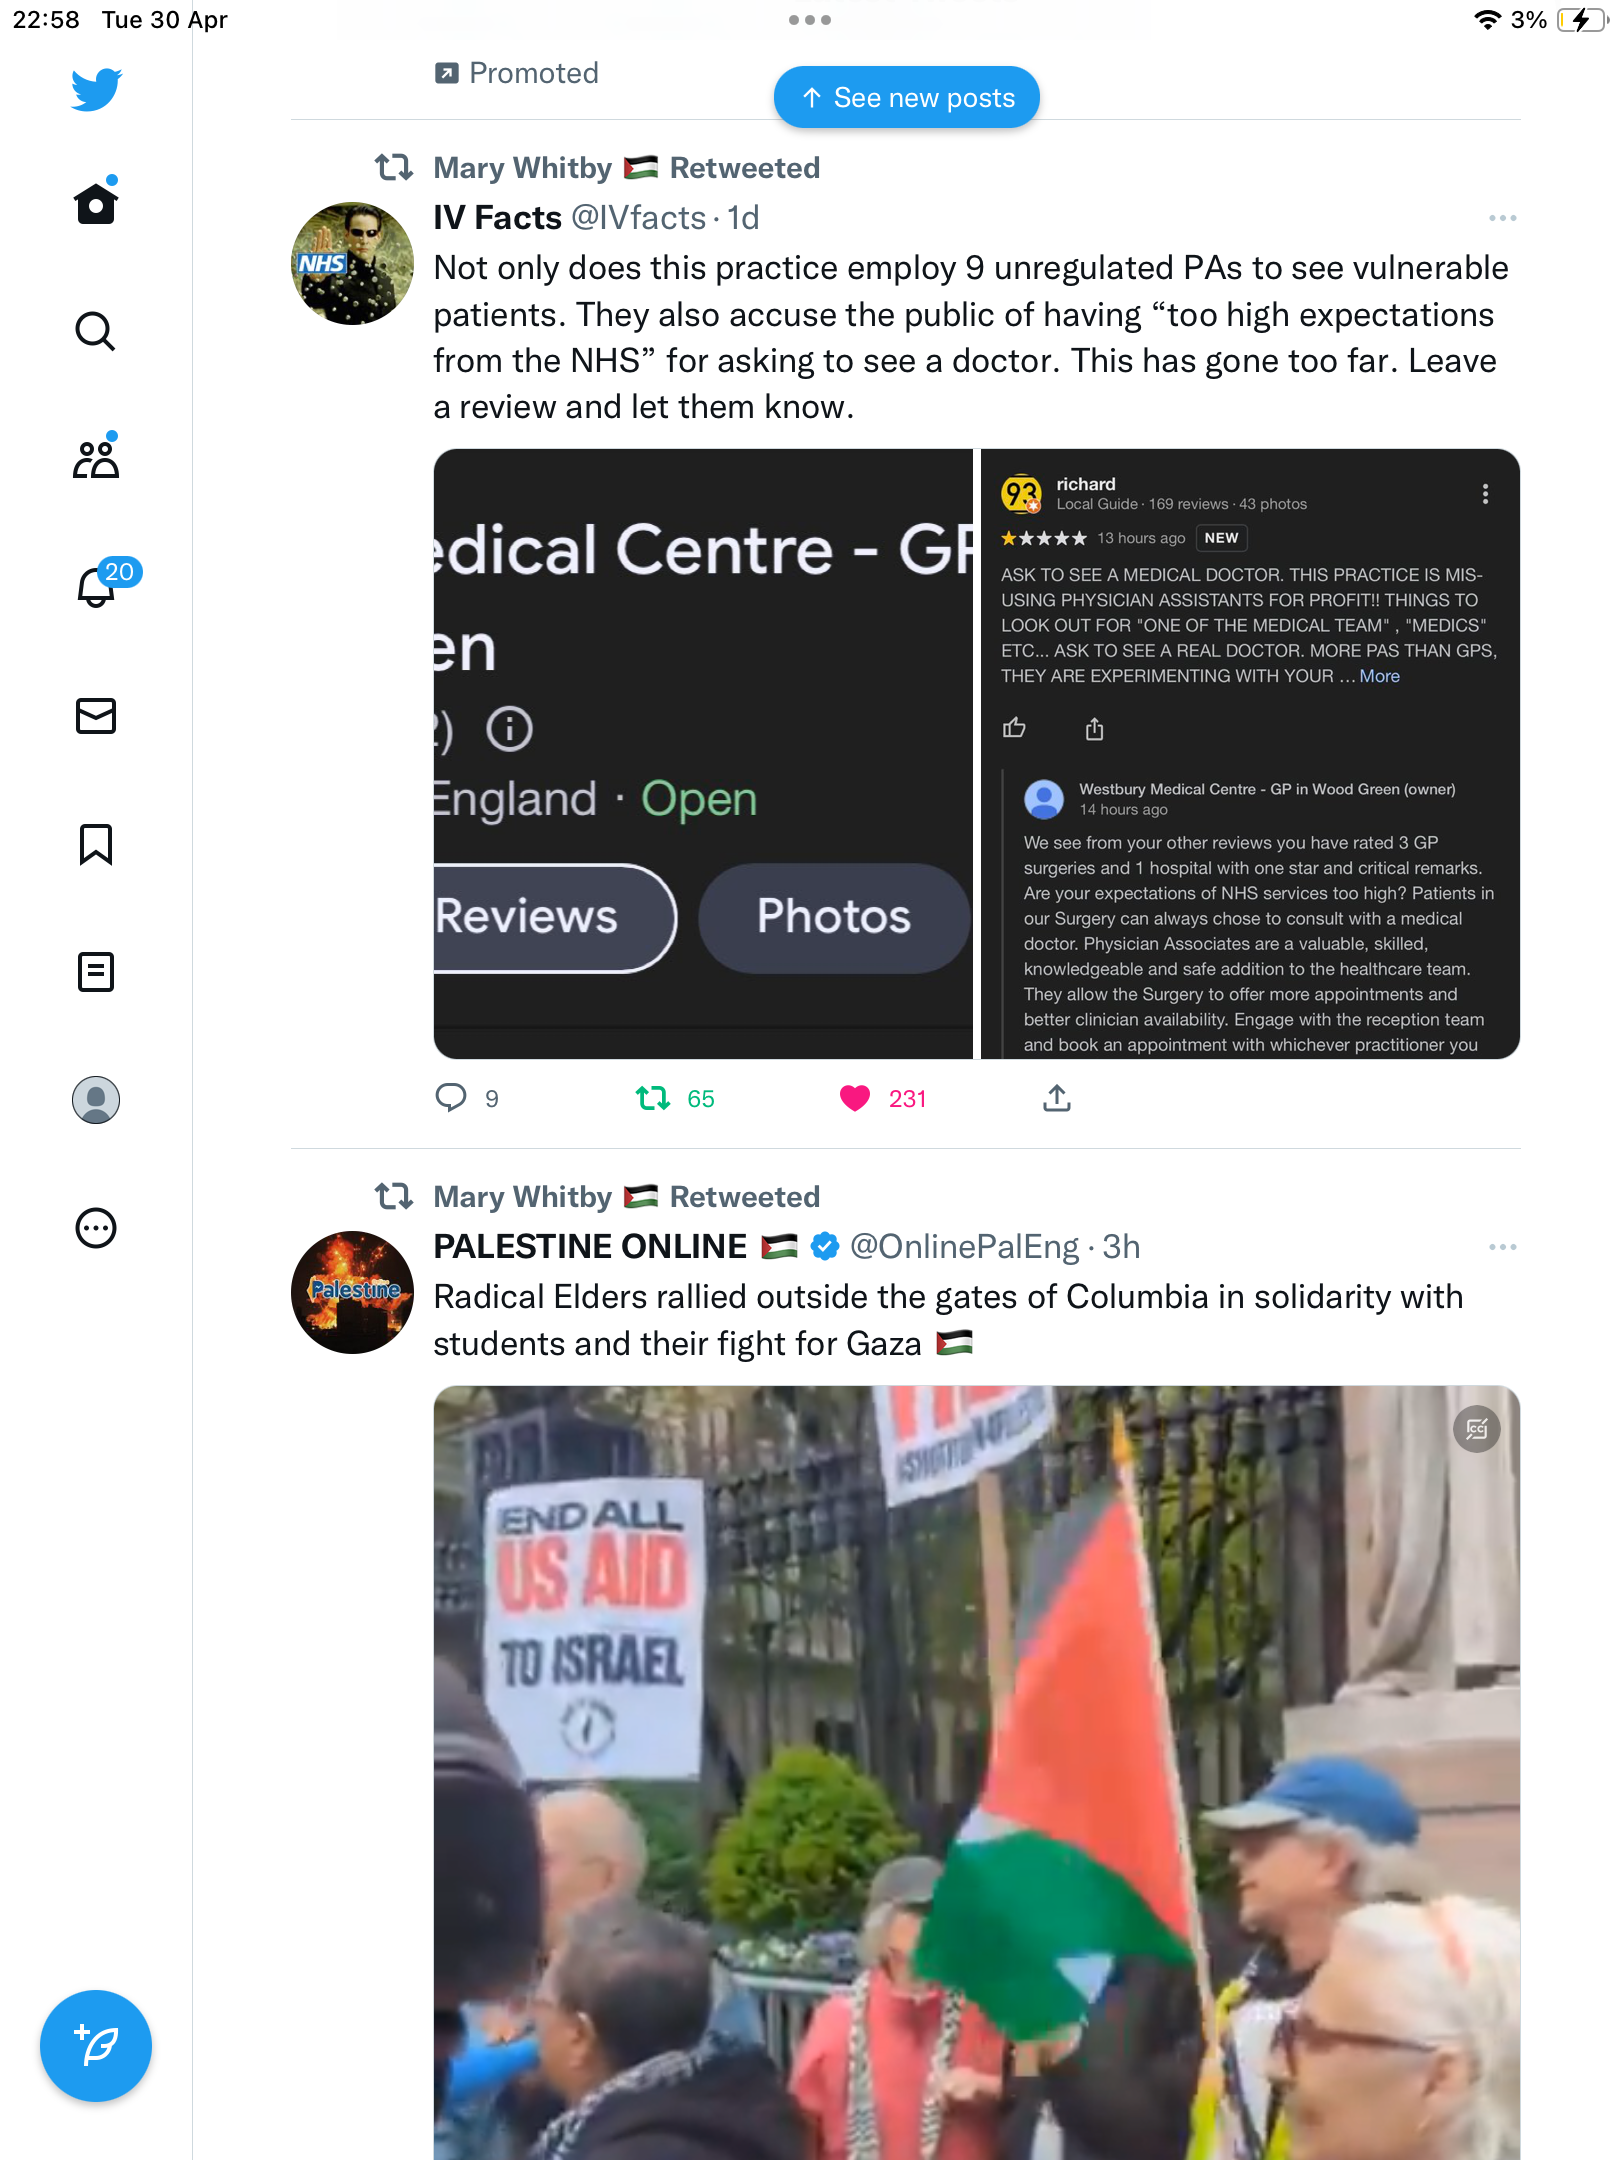Open the Lists icon in sidebar
1620x2160 pixels.
click(96, 972)
